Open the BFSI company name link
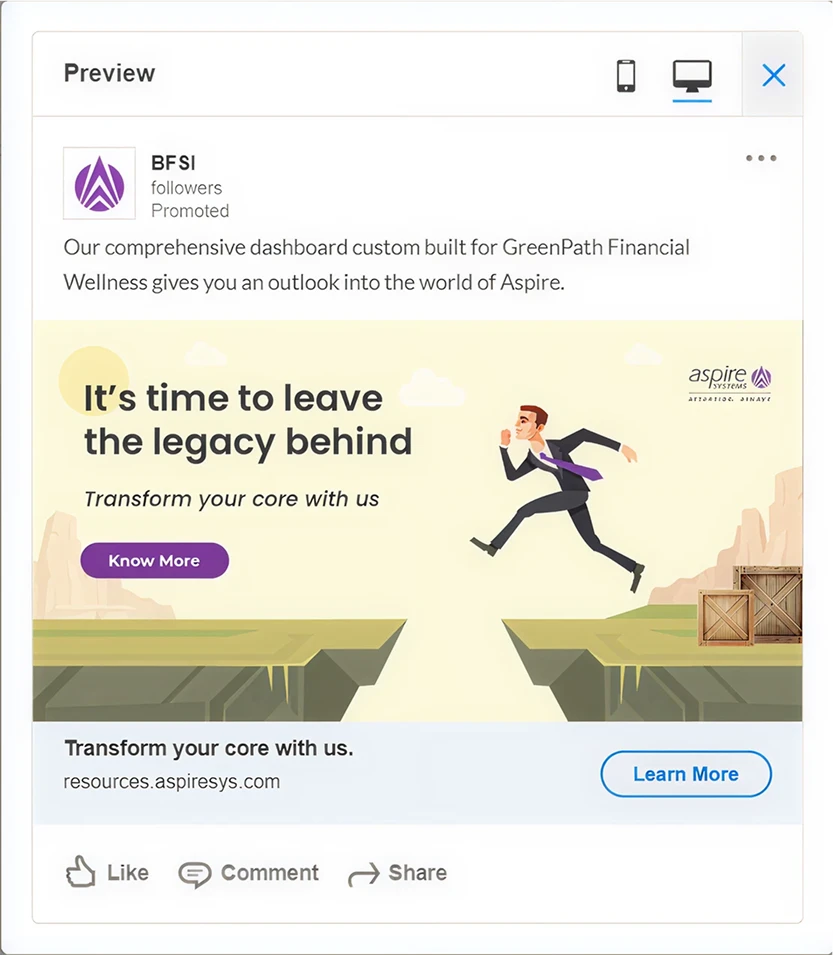833x956 pixels. click(x=173, y=163)
